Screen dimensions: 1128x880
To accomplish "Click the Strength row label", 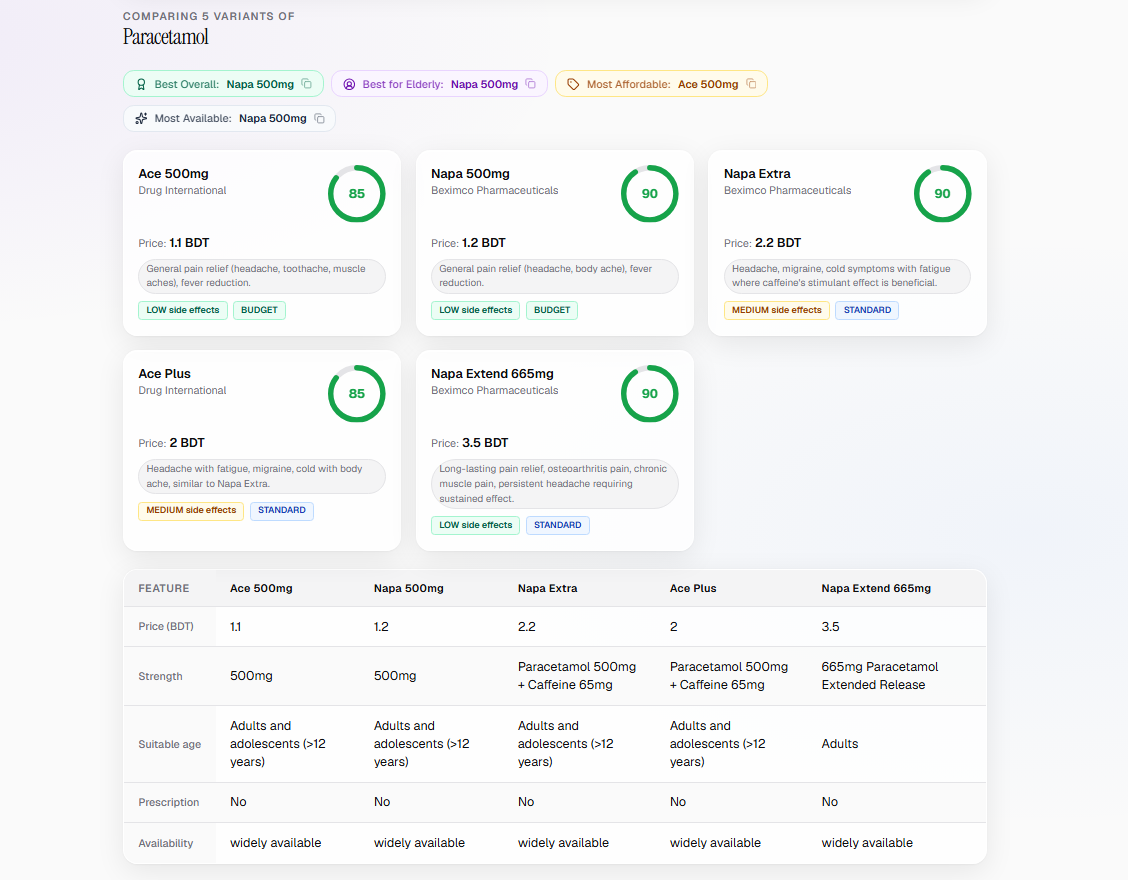I will 160,676.
